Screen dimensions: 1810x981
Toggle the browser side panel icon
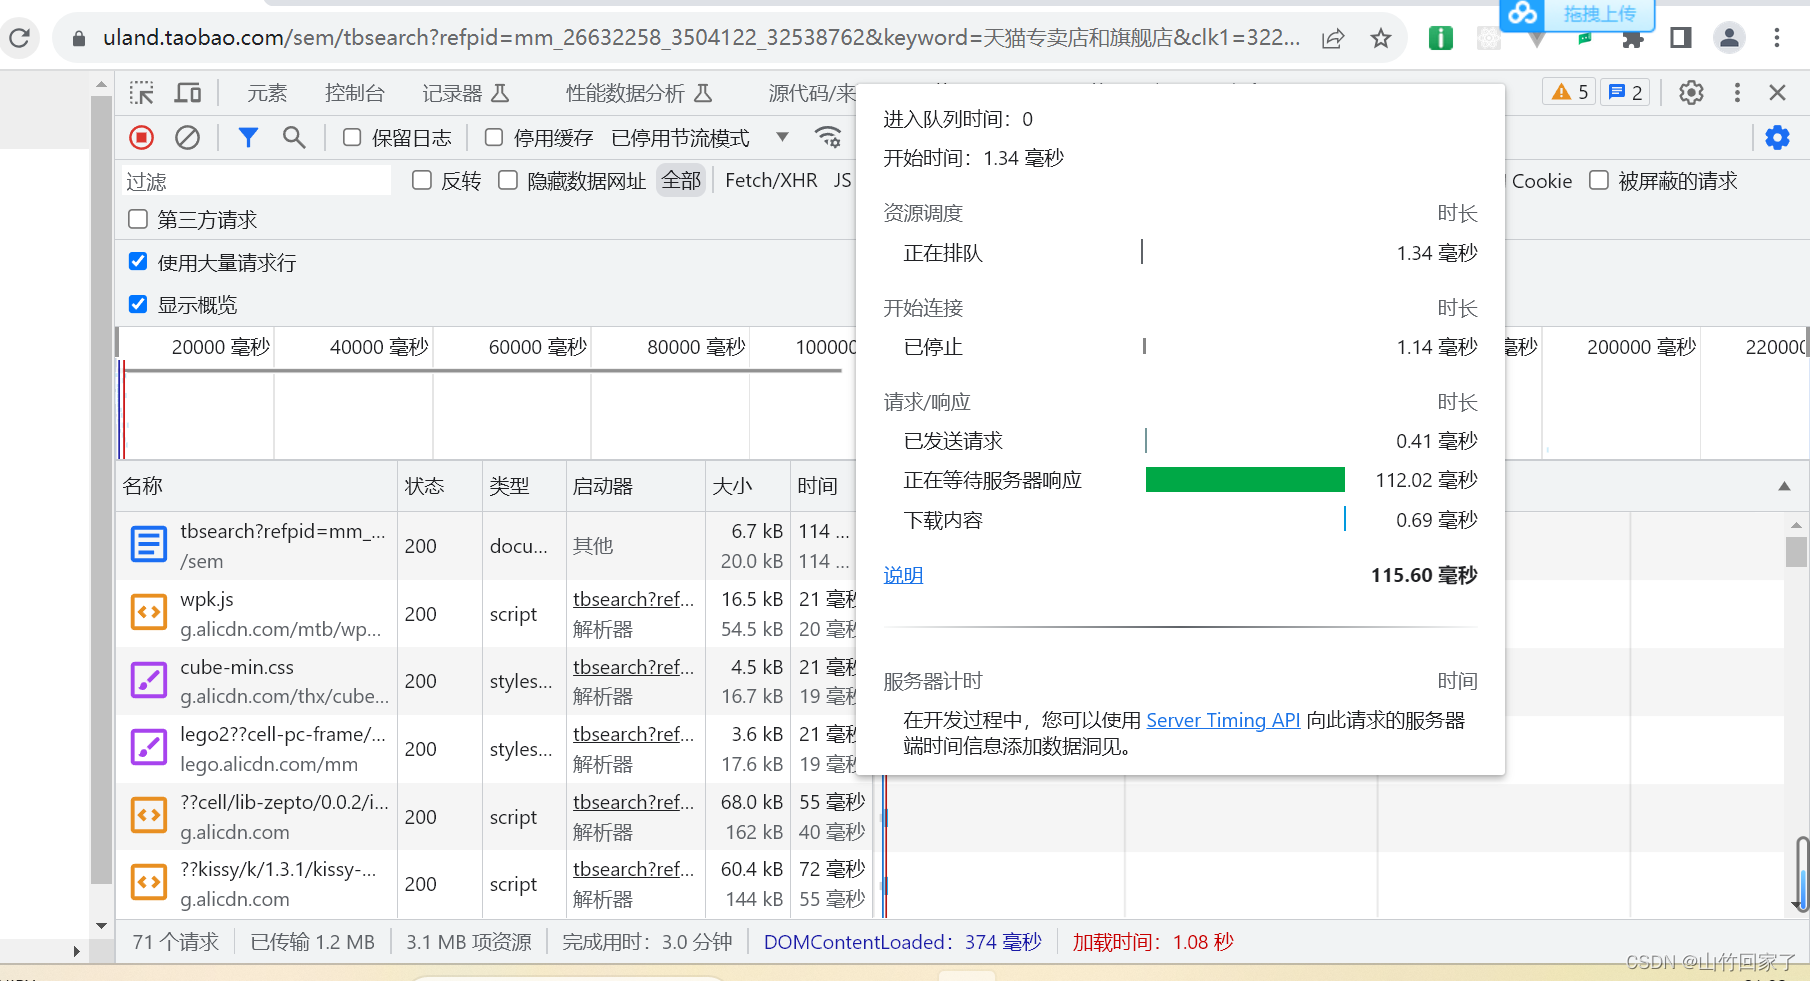pos(1681,39)
